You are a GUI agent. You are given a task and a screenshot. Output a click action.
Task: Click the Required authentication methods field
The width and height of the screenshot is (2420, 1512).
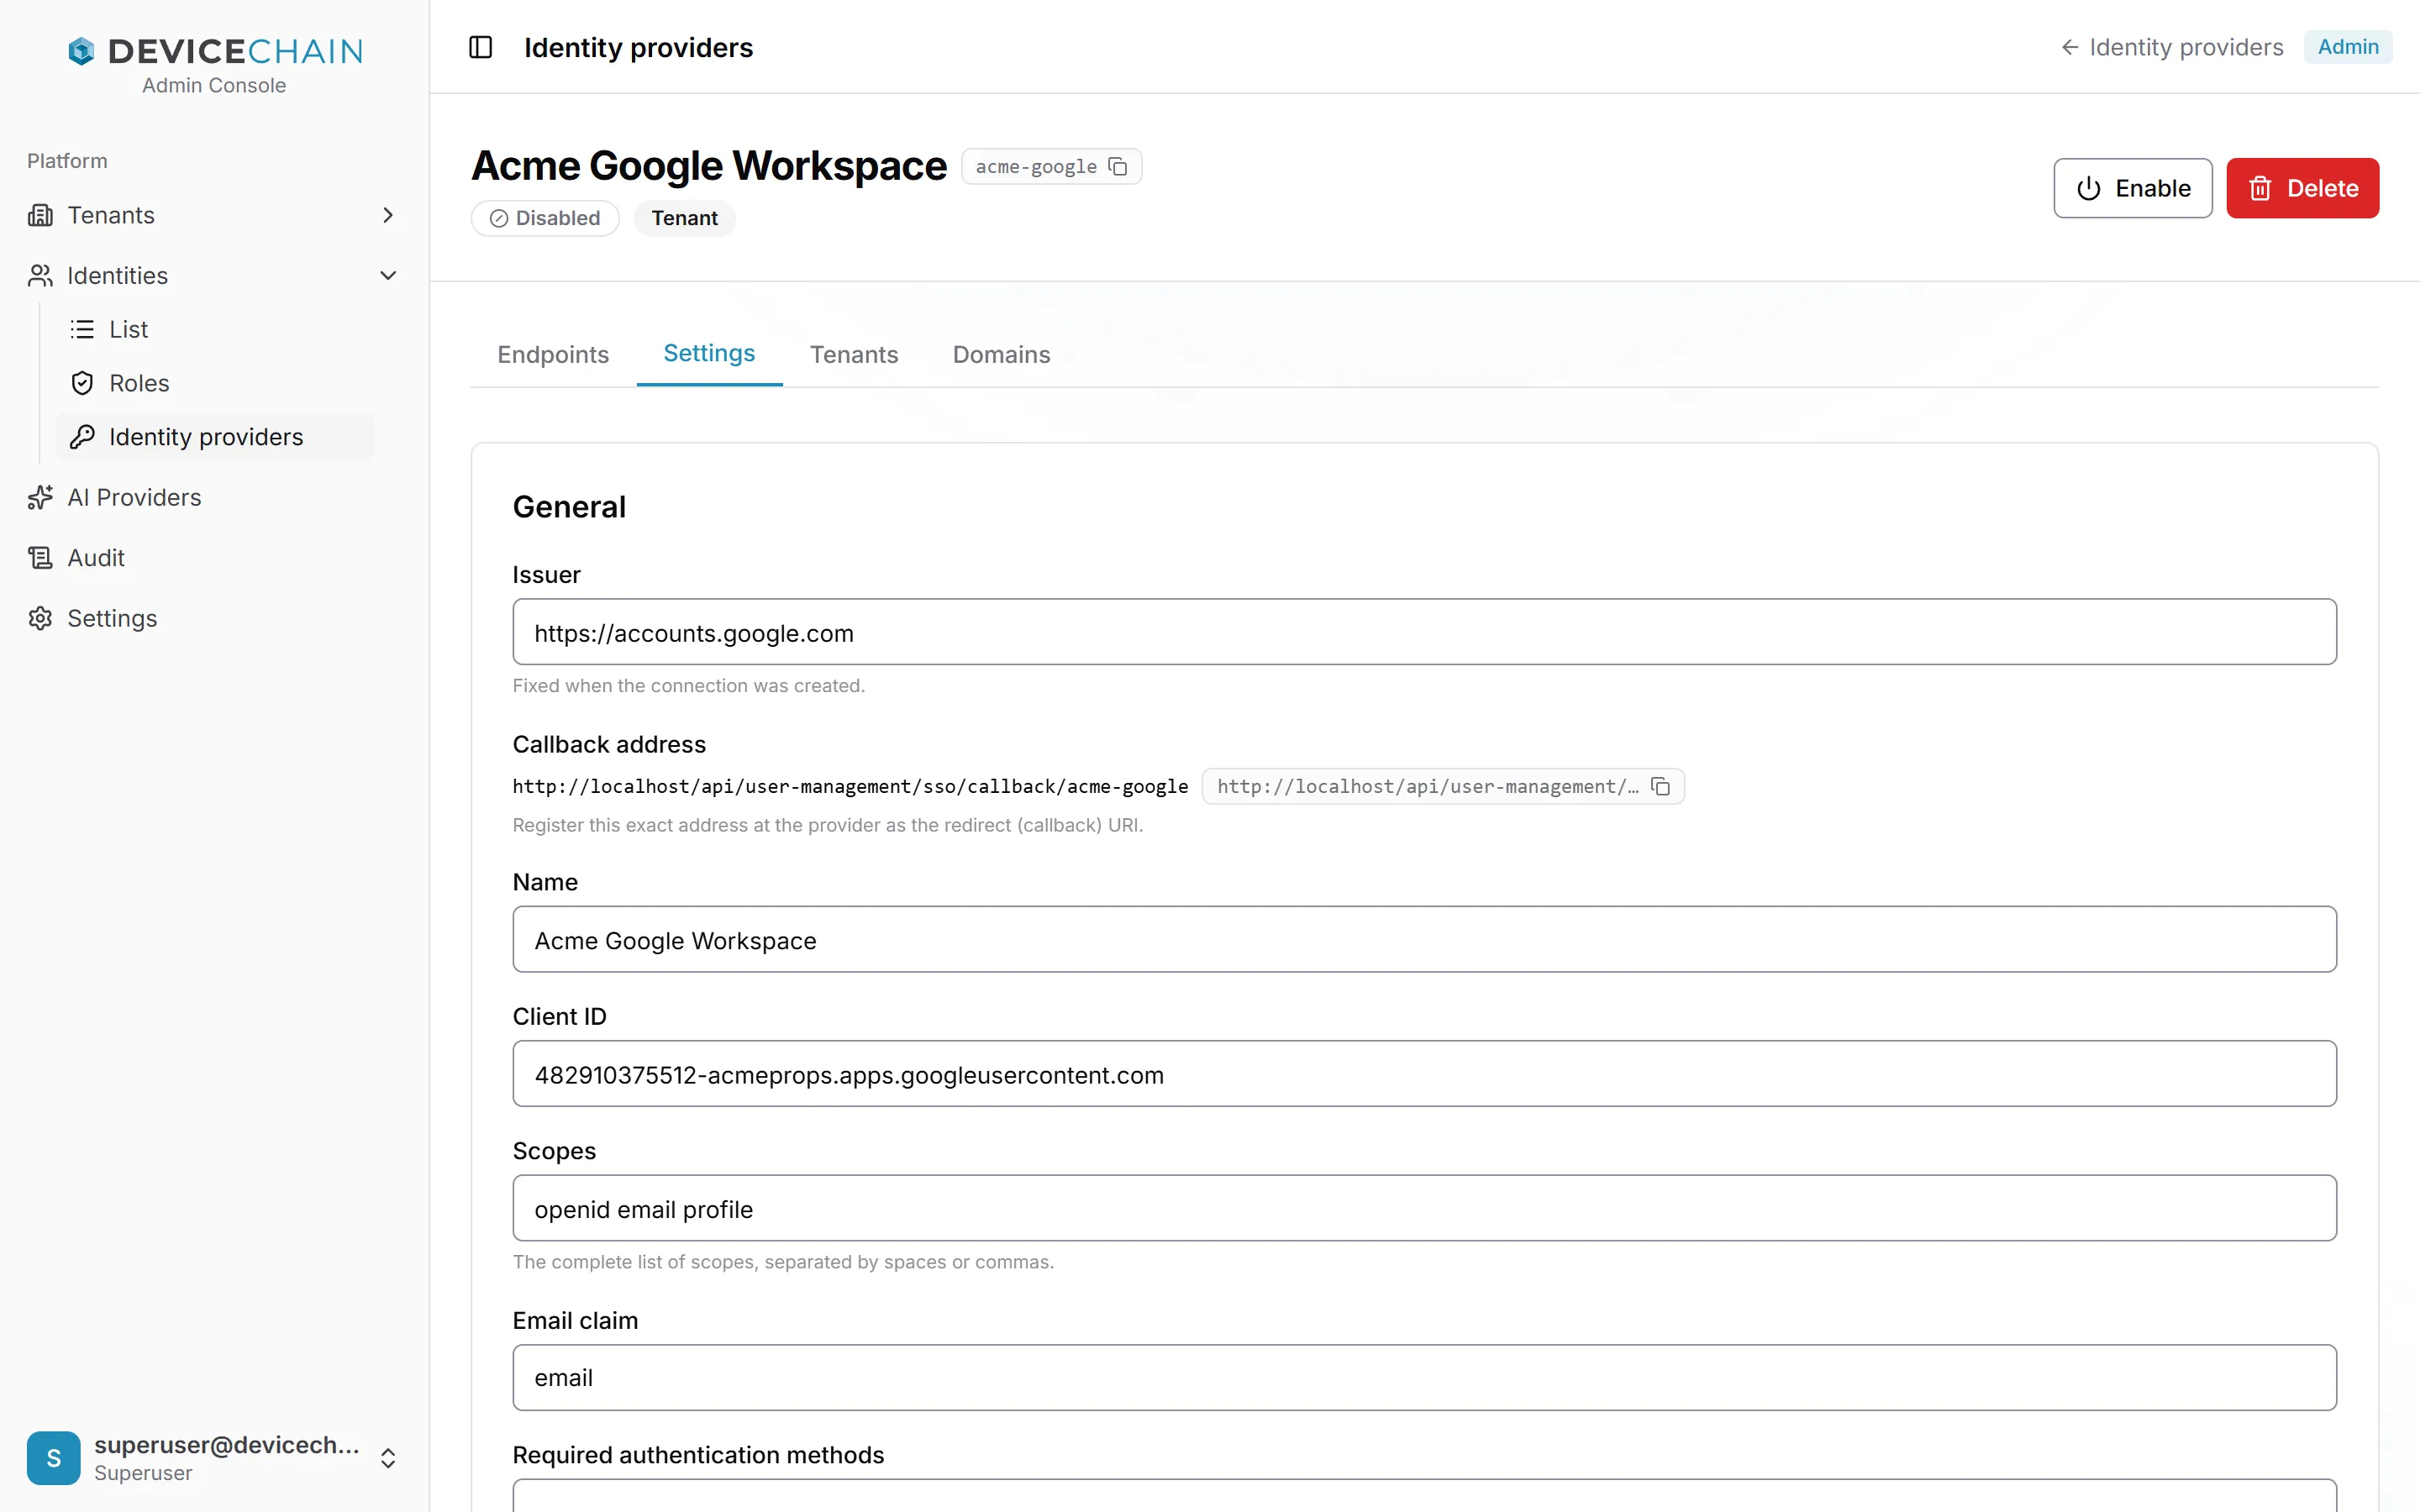(x=1424, y=1496)
